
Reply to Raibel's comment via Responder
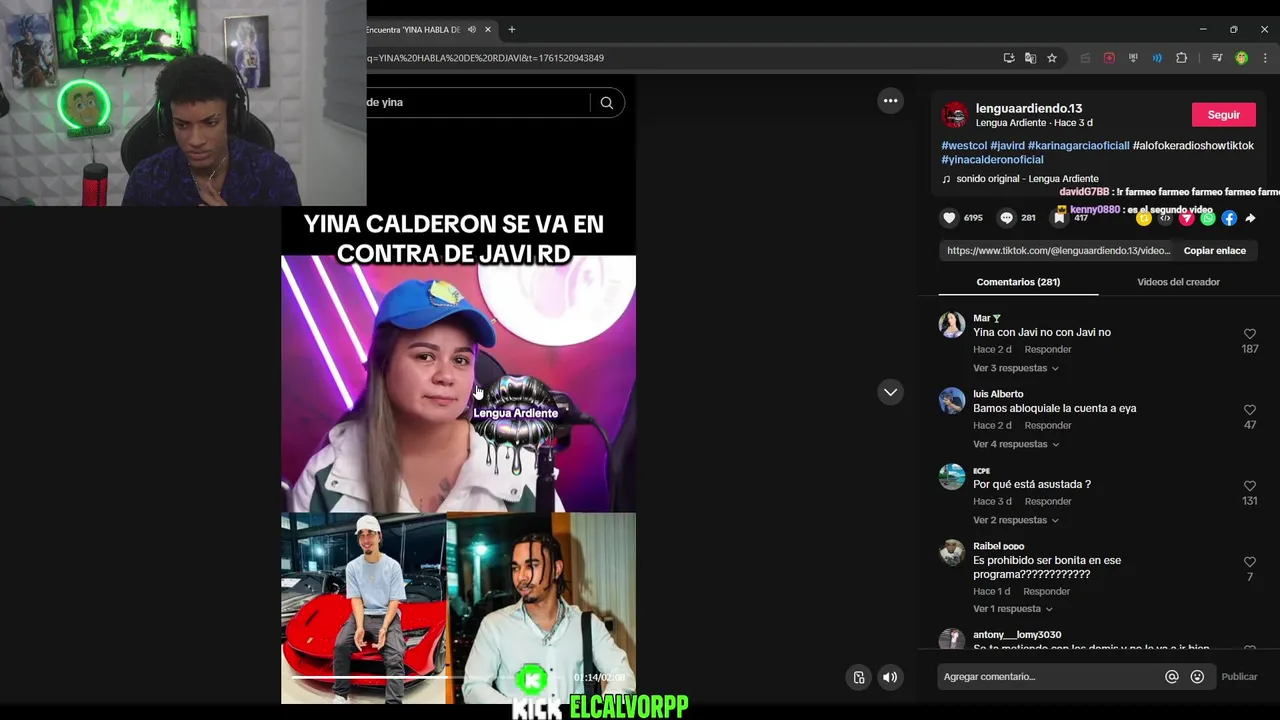[1046, 591]
